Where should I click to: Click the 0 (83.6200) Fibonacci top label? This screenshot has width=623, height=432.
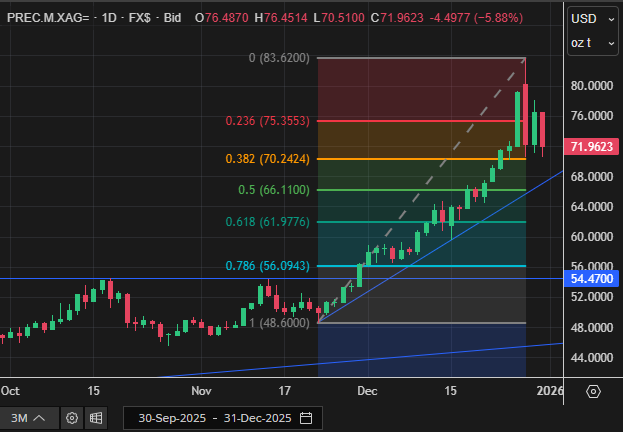pos(279,59)
